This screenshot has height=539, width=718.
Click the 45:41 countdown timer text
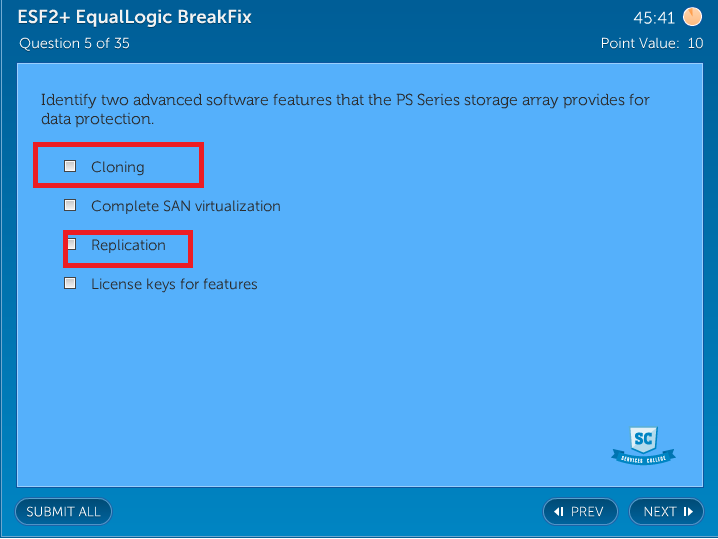pos(654,18)
